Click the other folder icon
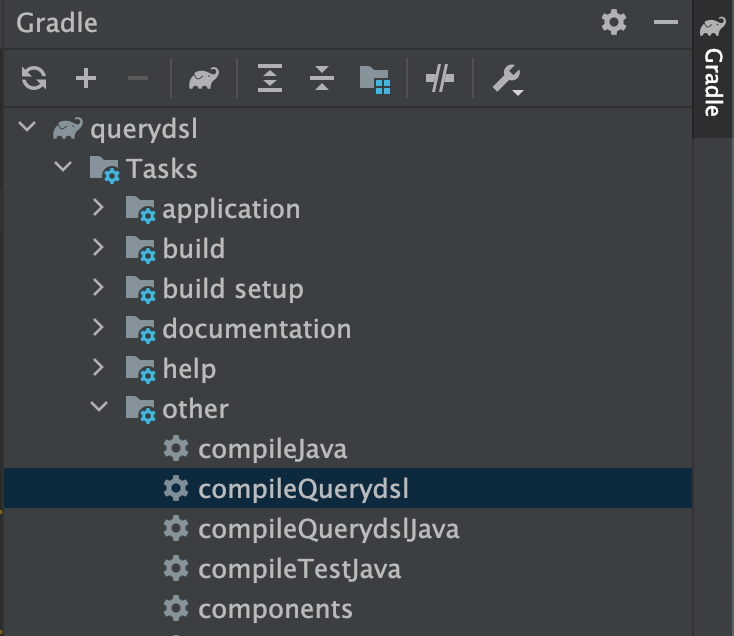Screen dimensions: 734x636 click(x=140, y=410)
